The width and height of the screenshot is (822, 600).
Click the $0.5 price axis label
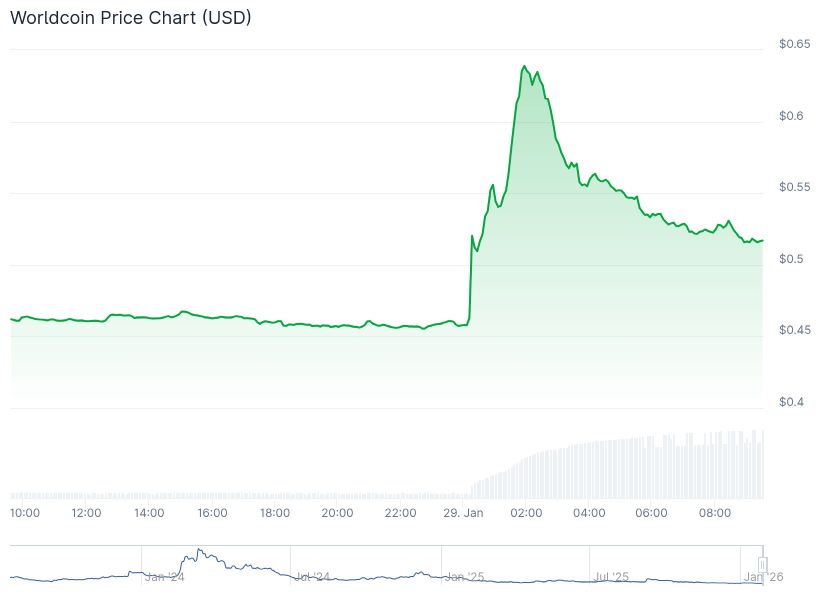(x=791, y=259)
